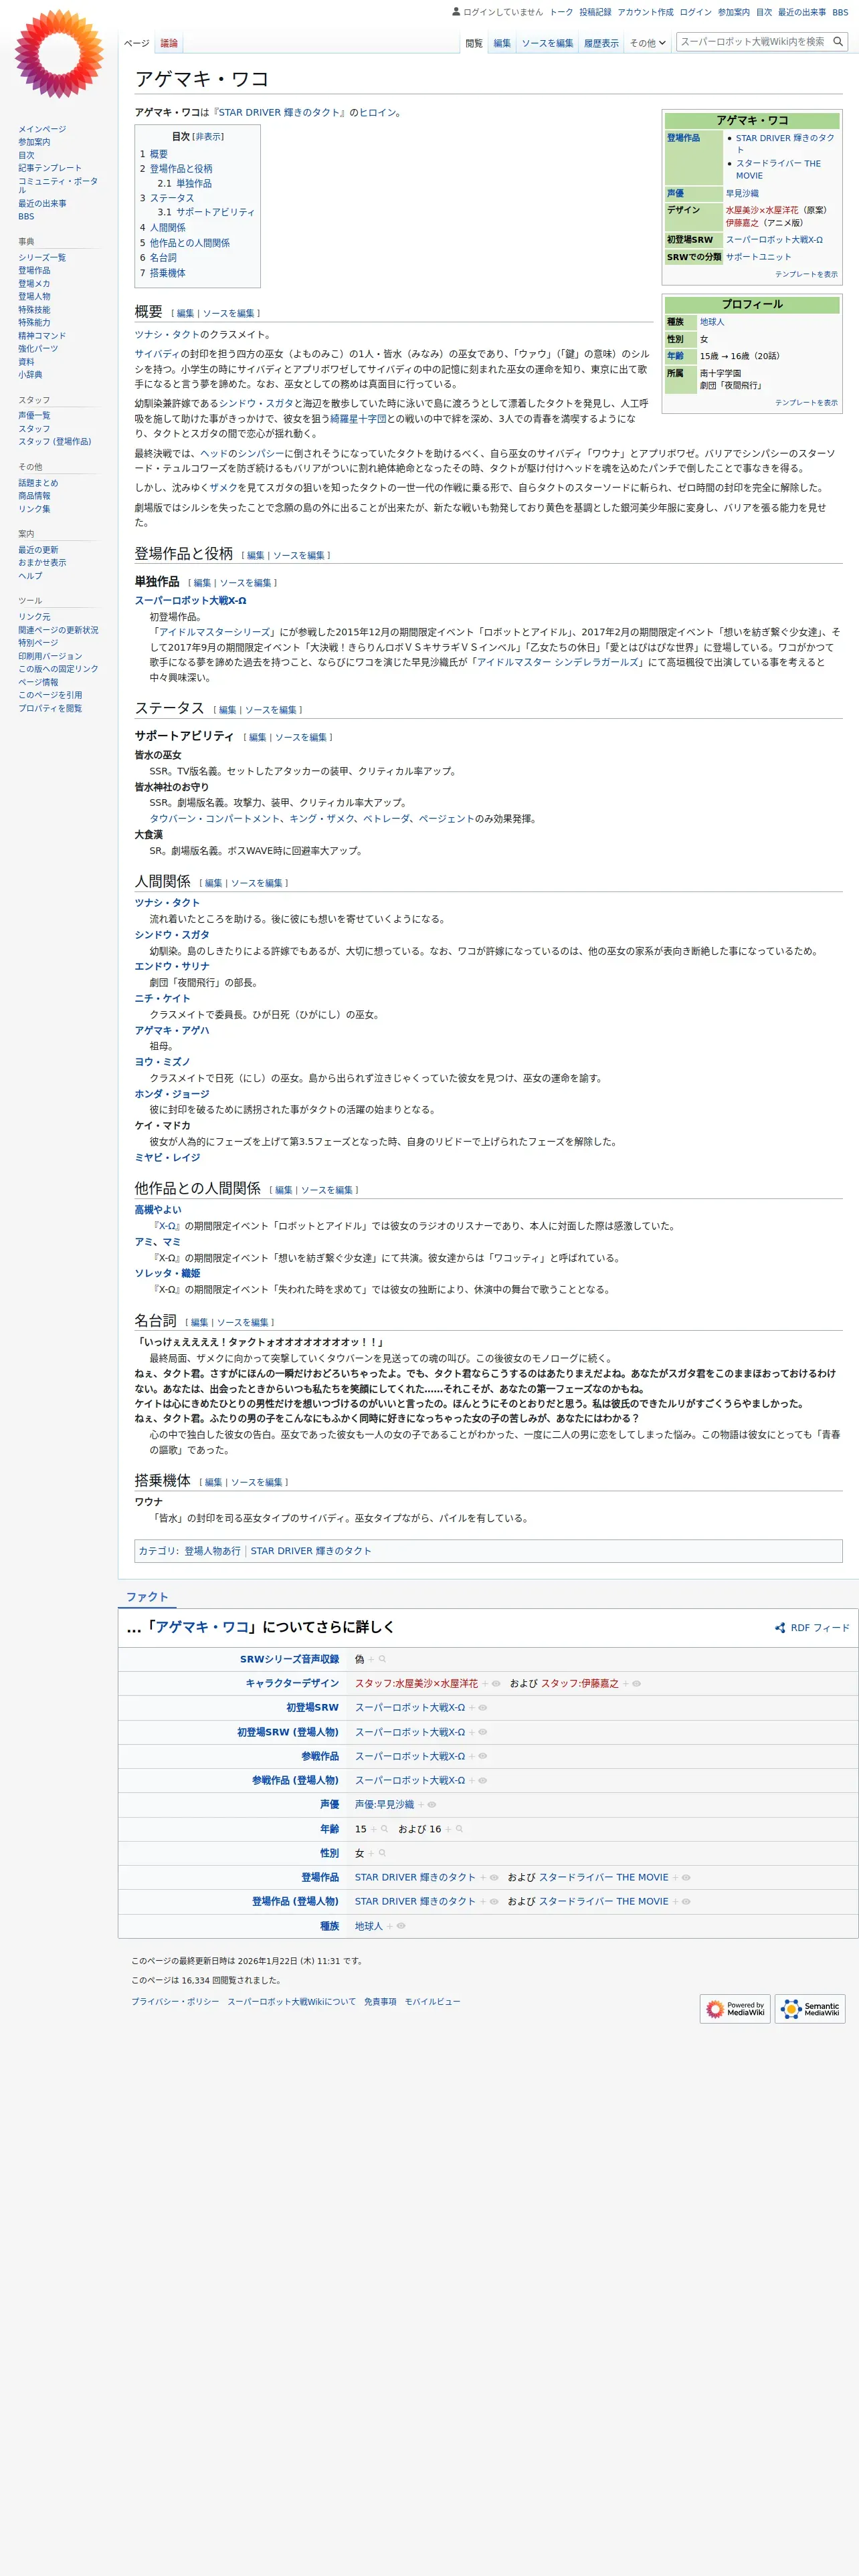Open category link 登場人物あ行
This screenshot has width=859, height=2576.
pos(212,1551)
